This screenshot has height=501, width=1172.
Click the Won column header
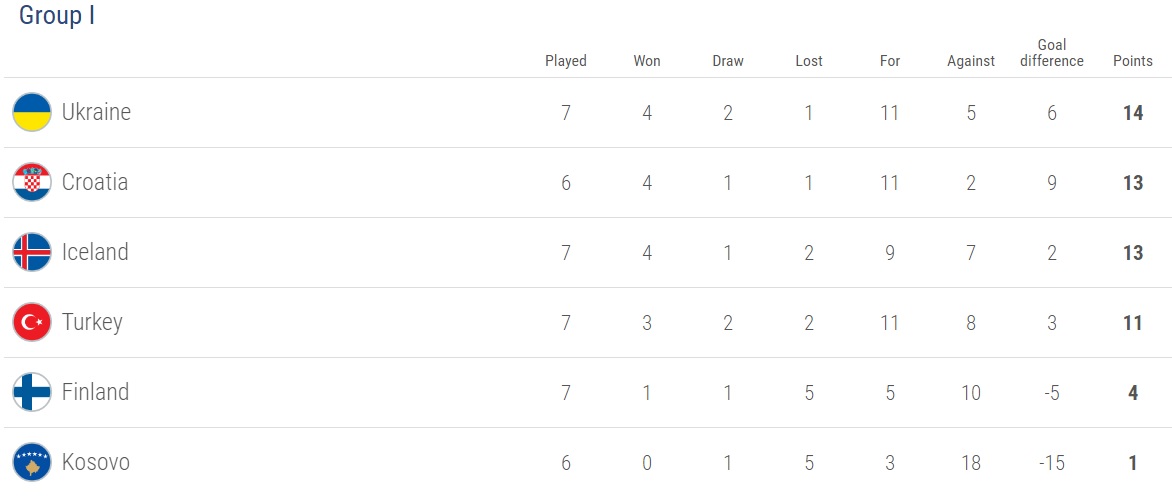coord(647,61)
